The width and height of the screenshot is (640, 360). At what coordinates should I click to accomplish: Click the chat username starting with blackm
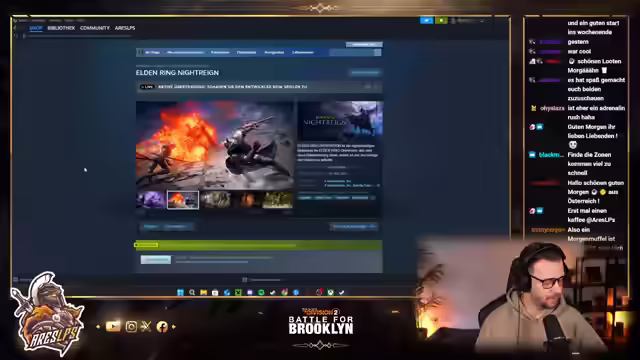(x=551, y=155)
